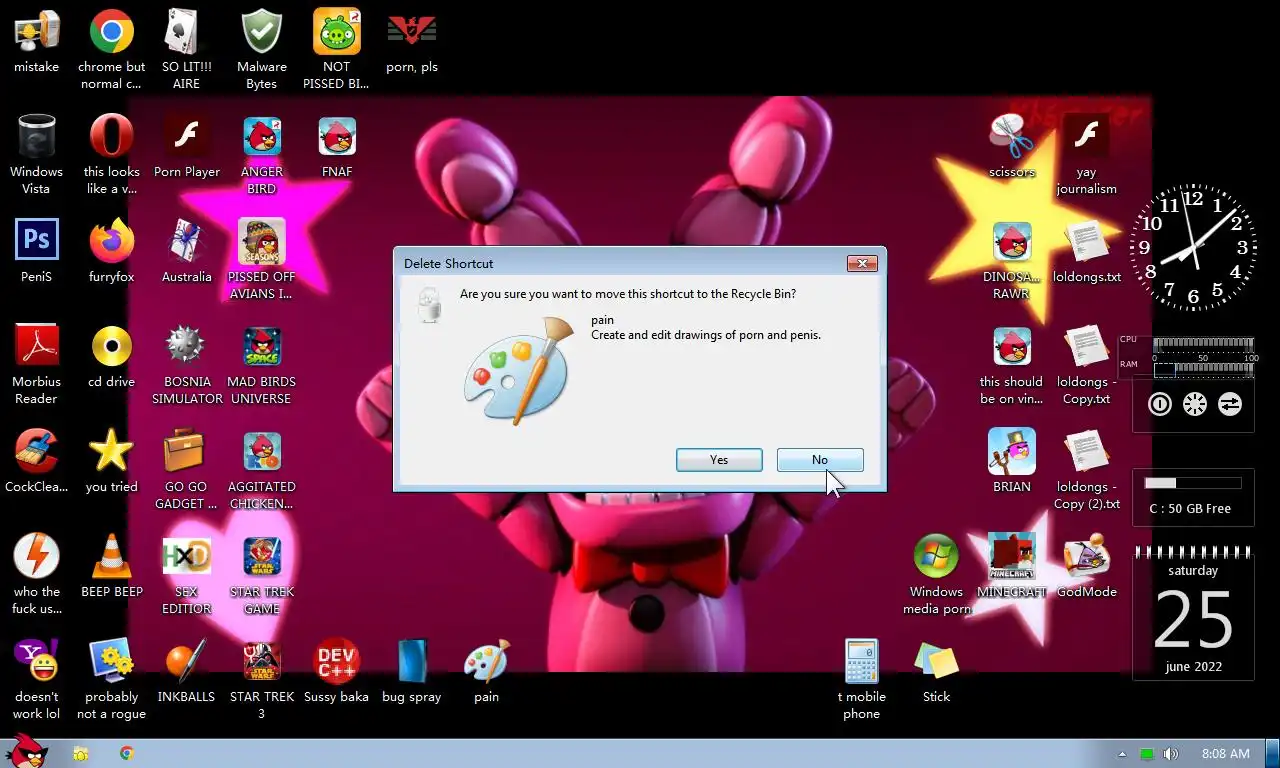Click the CPU usage meter bar
Viewport: 1280px width, 768px height.
(1203, 343)
